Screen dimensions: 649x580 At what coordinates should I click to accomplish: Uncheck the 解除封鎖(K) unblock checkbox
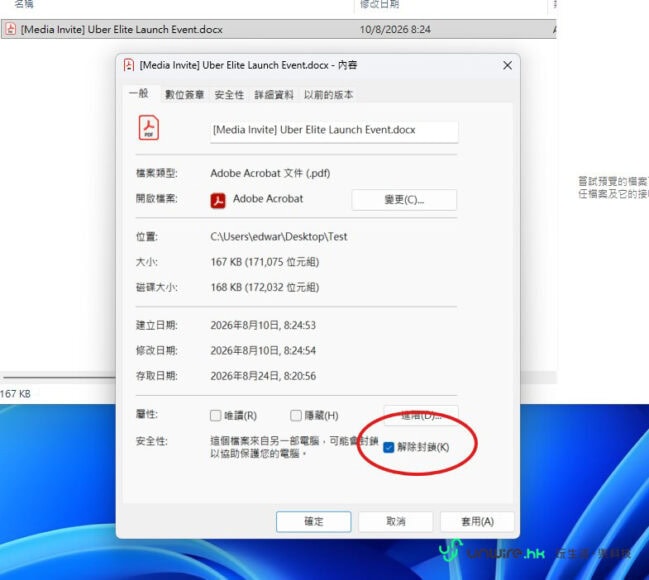[x=388, y=447]
